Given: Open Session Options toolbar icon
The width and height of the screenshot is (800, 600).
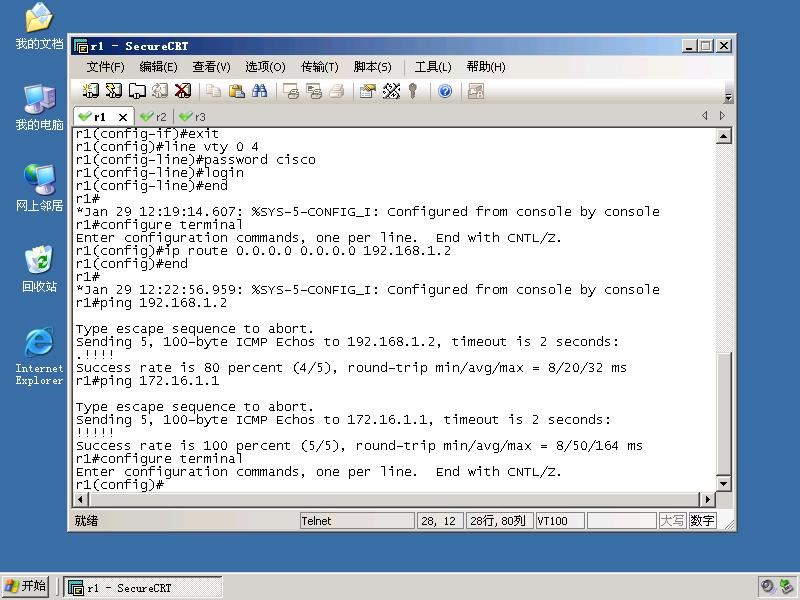Looking at the screenshot, I should (x=367, y=91).
